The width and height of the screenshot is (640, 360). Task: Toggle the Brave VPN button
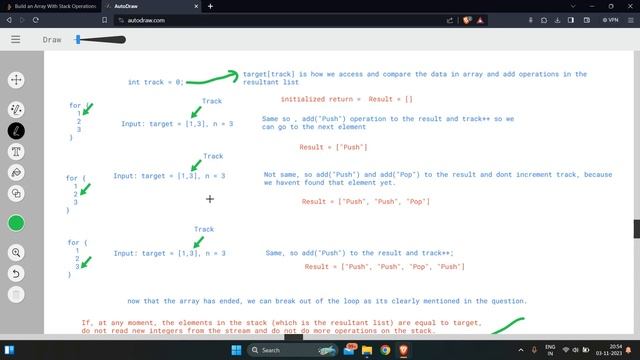[x=611, y=20]
